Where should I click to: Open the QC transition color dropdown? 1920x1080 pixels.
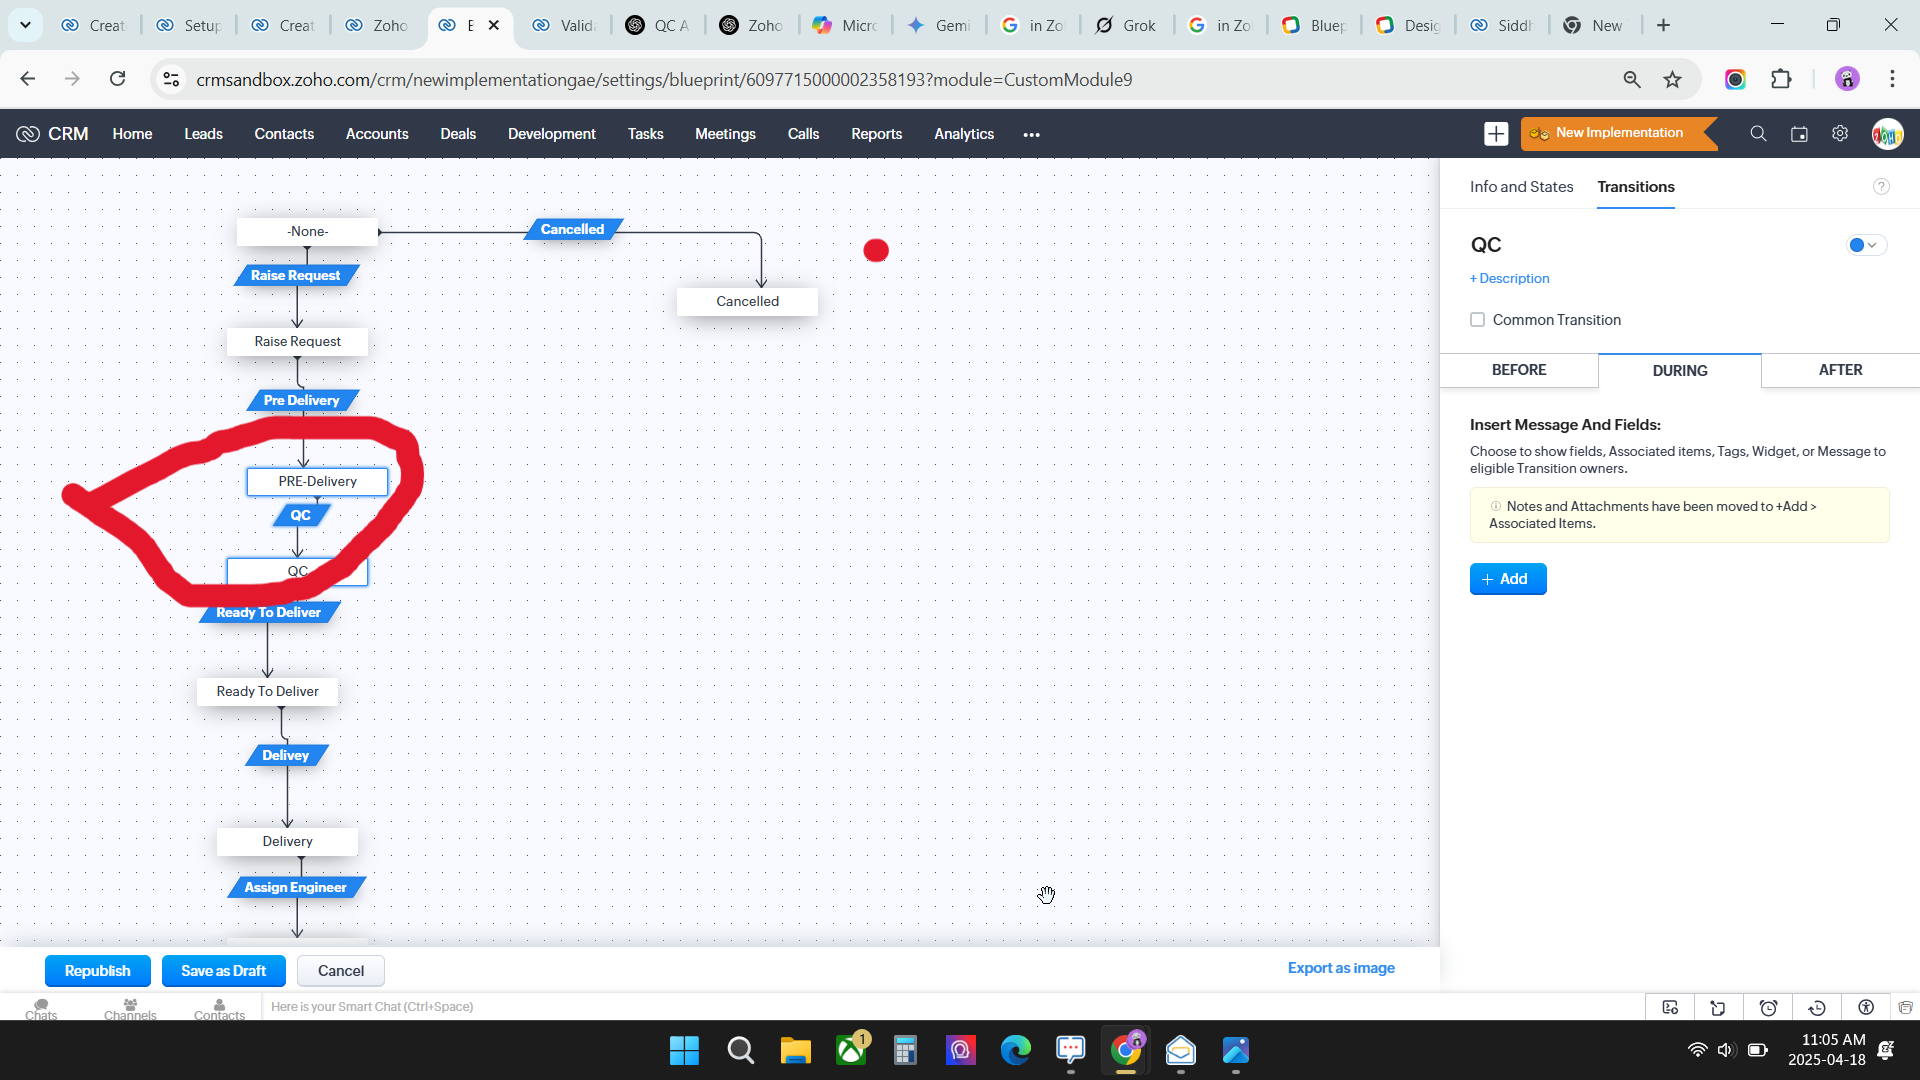pos(1865,245)
